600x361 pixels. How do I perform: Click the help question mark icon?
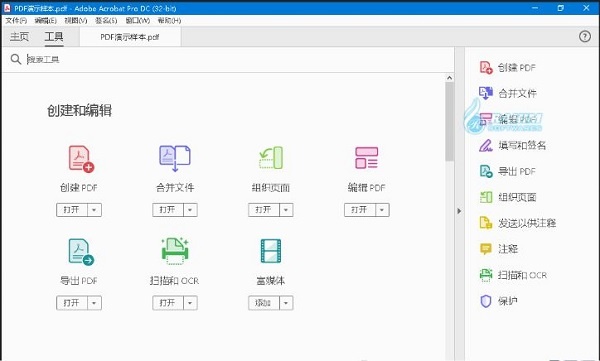(x=585, y=36)
